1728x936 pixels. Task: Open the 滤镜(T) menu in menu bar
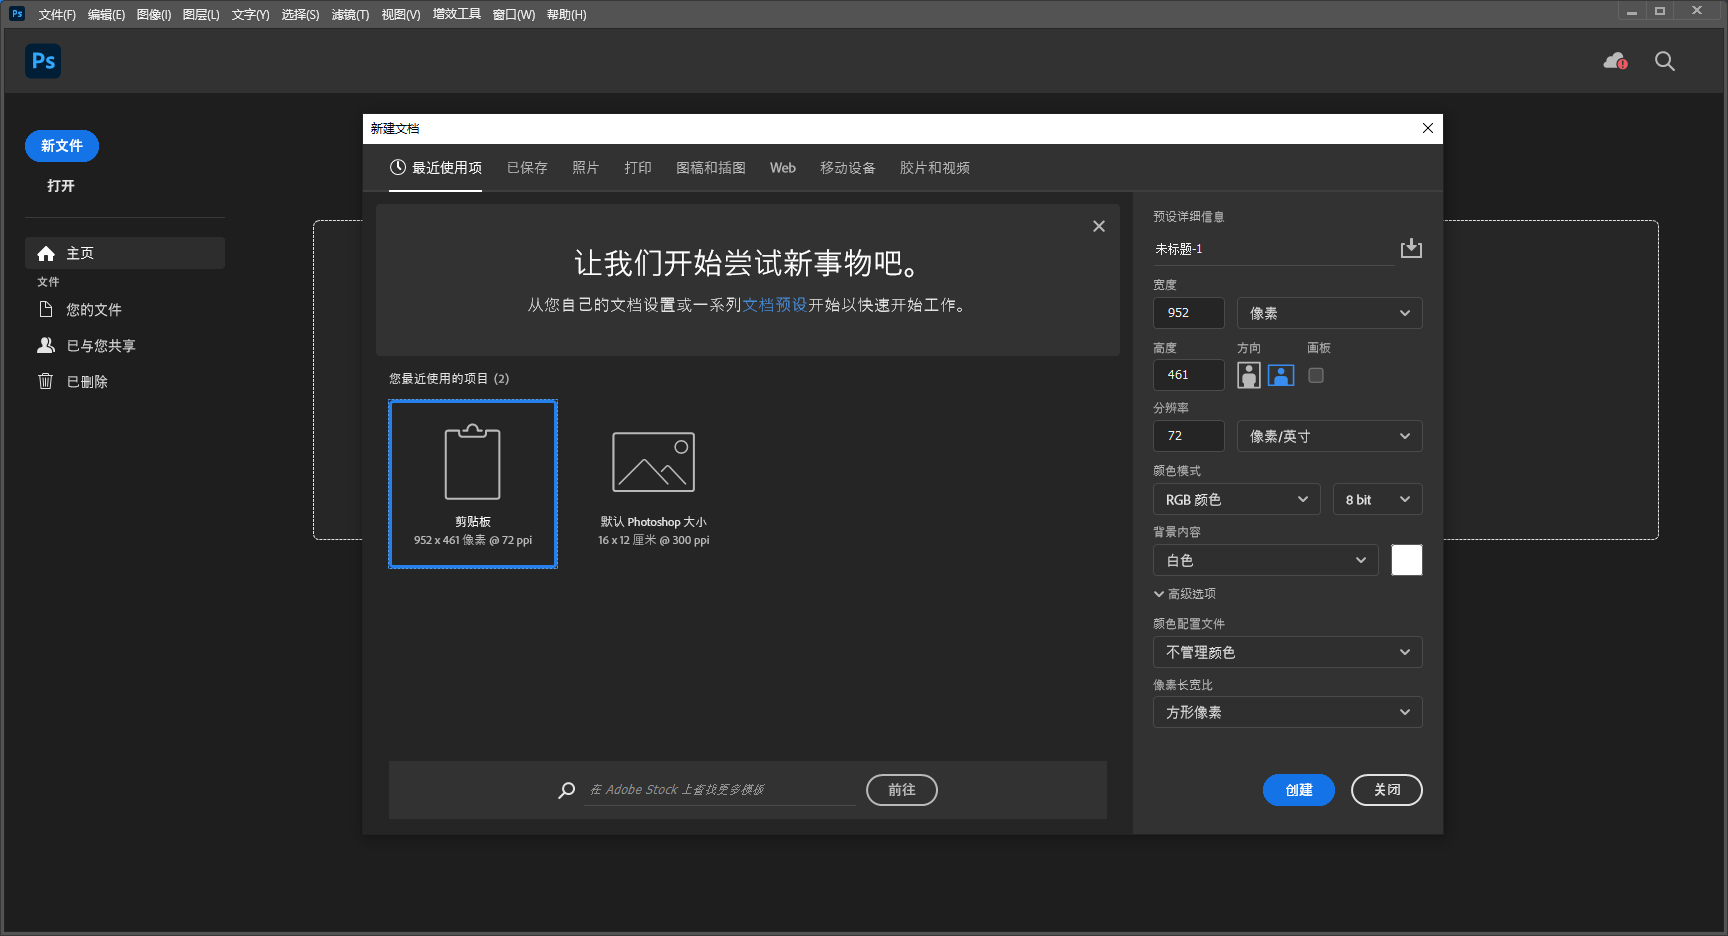pos(350,14)
